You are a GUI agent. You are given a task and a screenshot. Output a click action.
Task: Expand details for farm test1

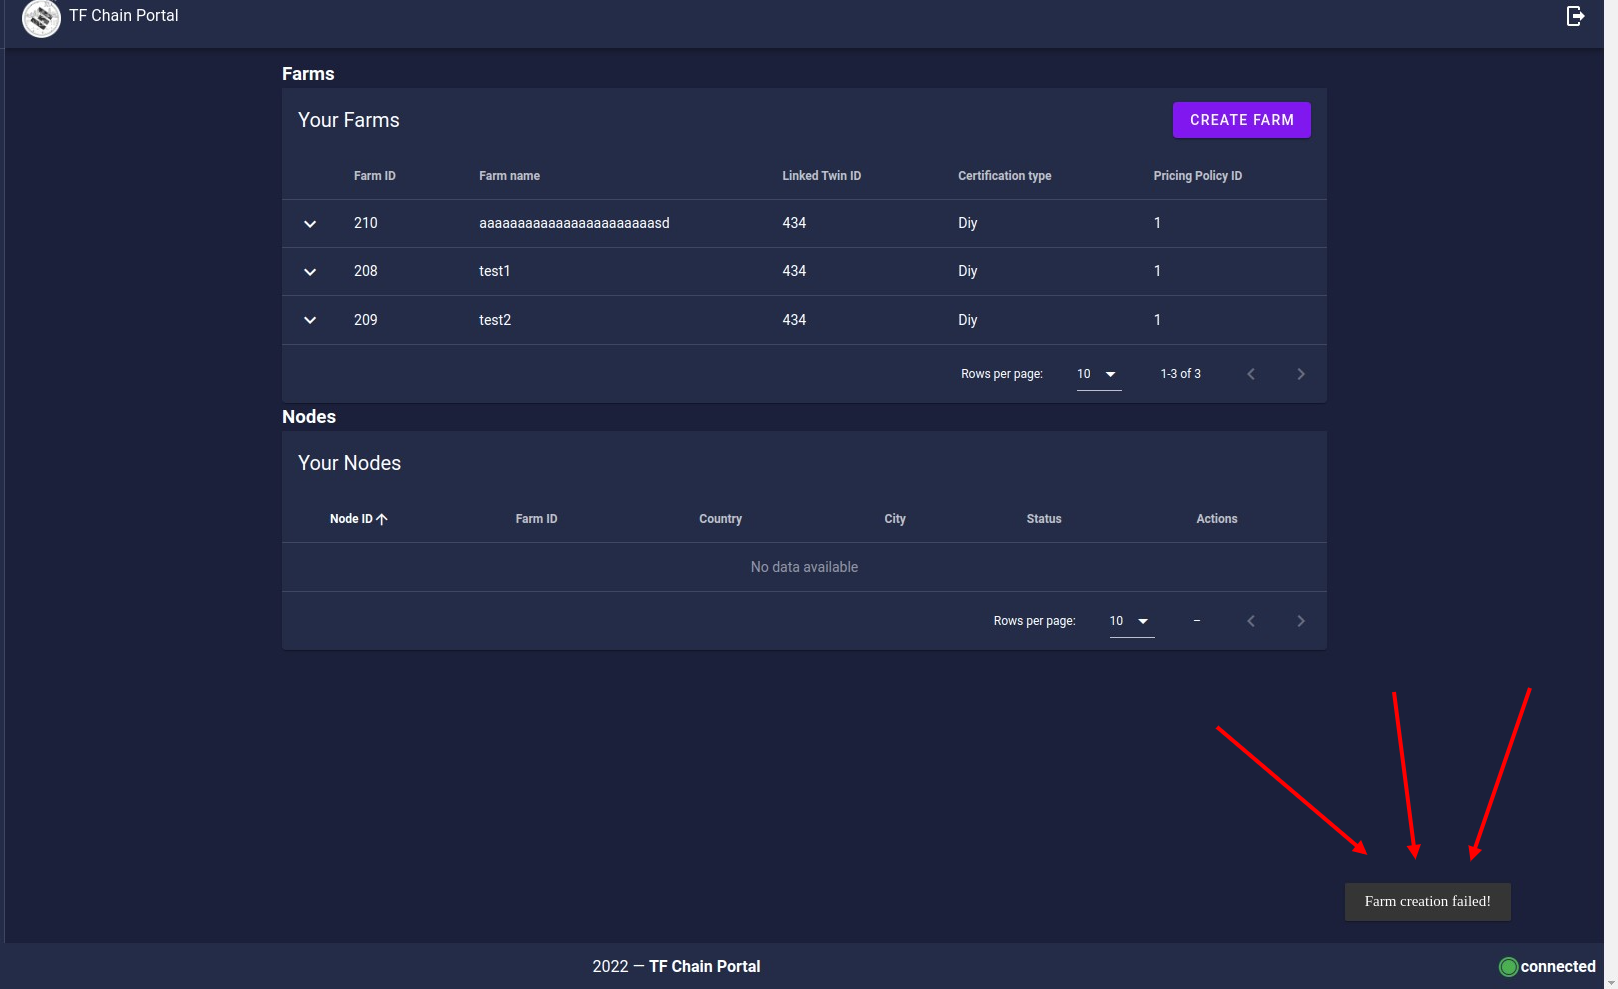pyautogui.click(x=309, y=271)
